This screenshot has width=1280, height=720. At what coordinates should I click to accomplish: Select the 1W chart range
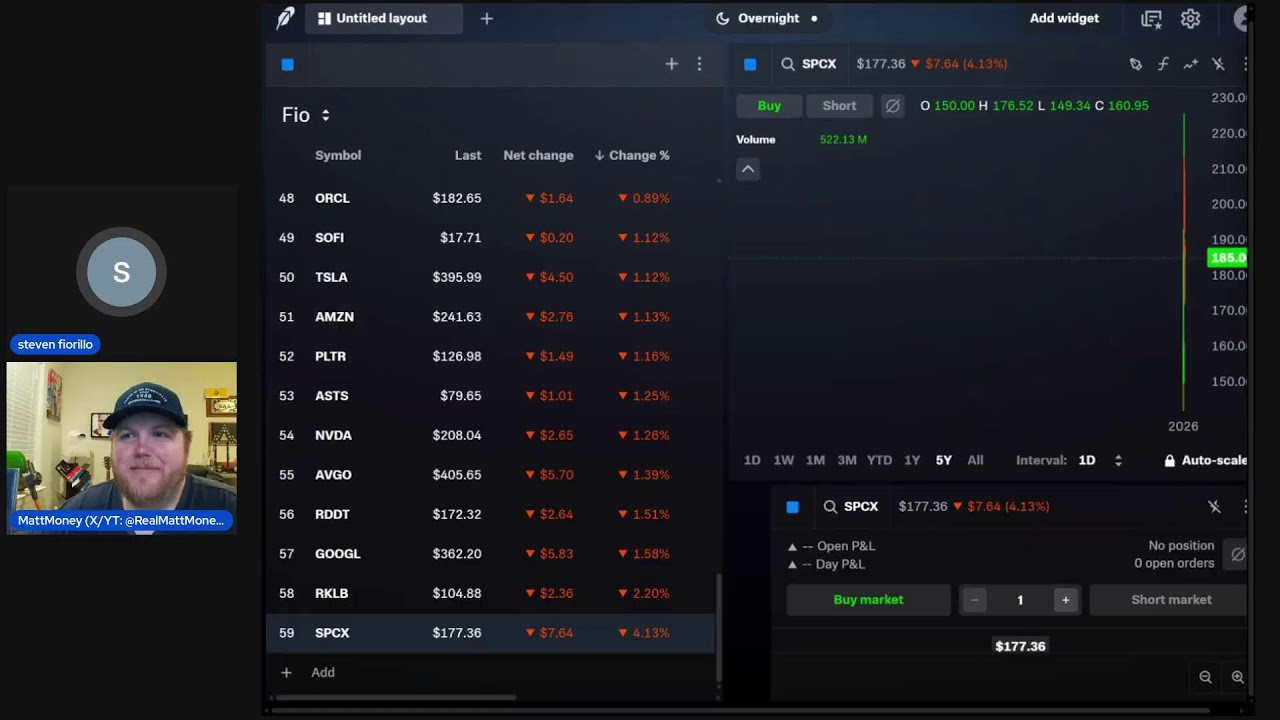784,460
